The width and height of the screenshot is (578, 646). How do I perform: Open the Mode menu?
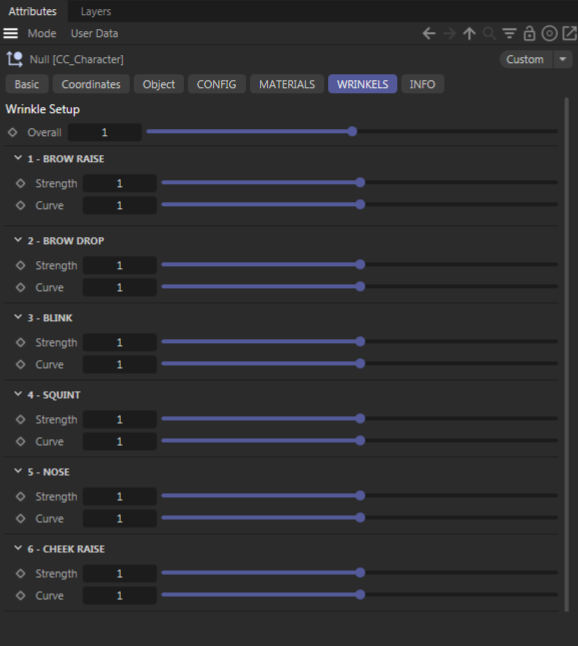point(42,33)
